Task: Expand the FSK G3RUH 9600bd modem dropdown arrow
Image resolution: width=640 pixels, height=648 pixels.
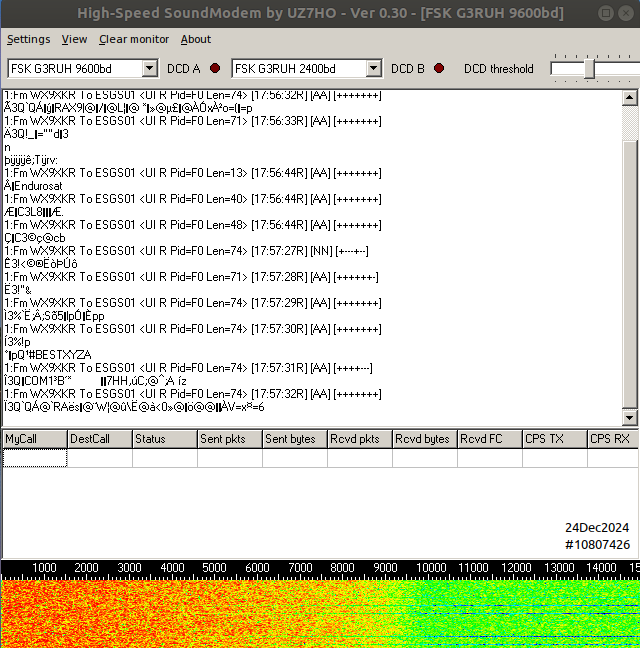Action: 150,68
